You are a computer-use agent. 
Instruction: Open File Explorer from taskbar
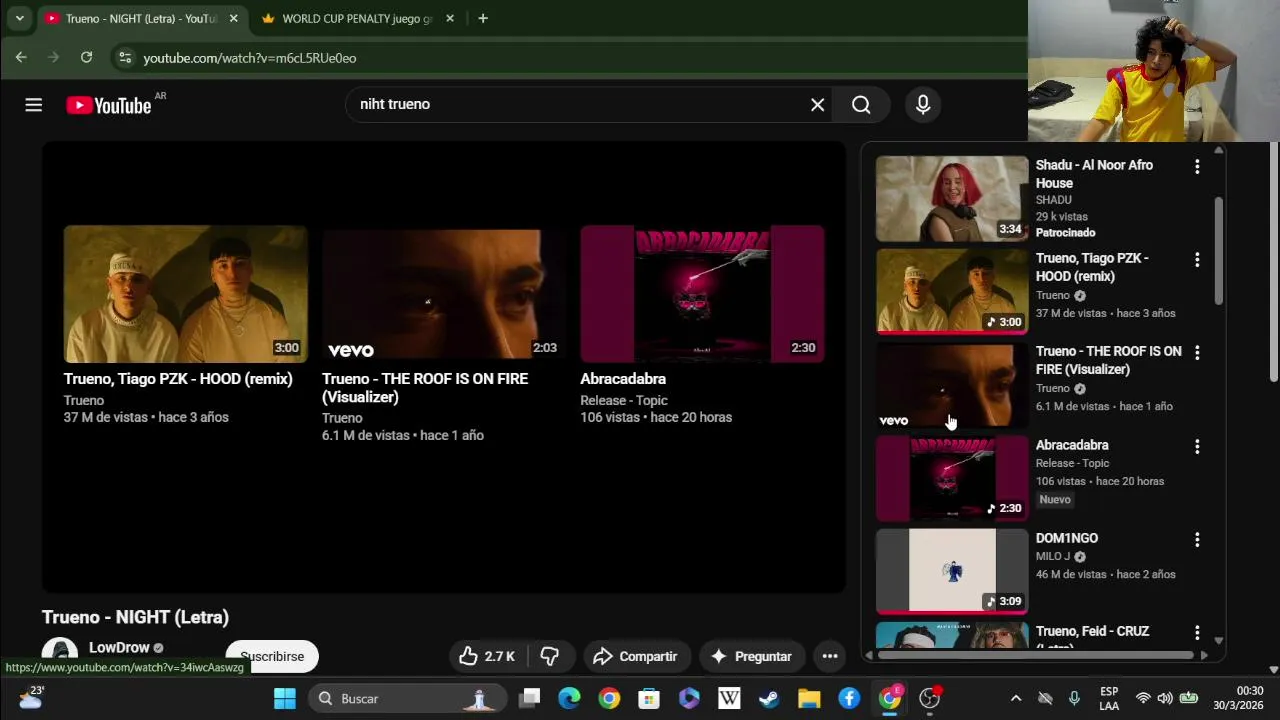(x=809, y=698)
